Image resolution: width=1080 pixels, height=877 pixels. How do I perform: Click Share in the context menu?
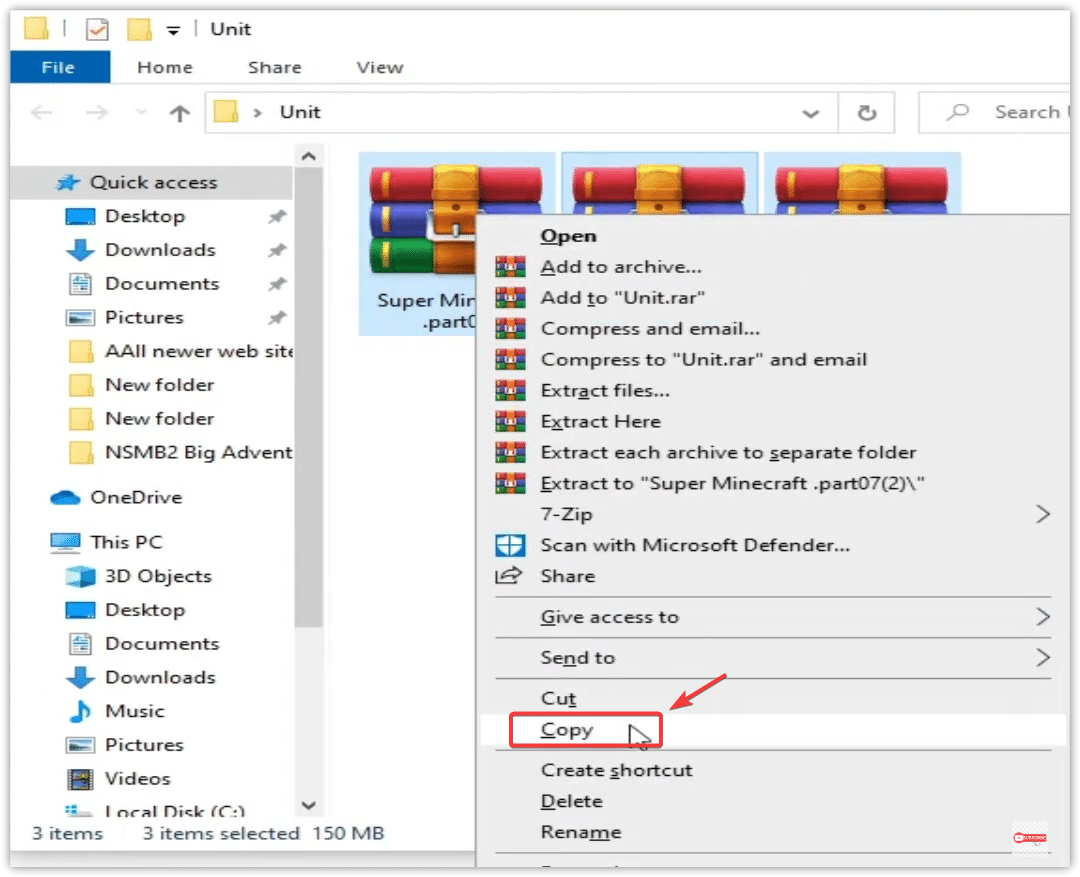pyautogui.click(x=567, y=576)
